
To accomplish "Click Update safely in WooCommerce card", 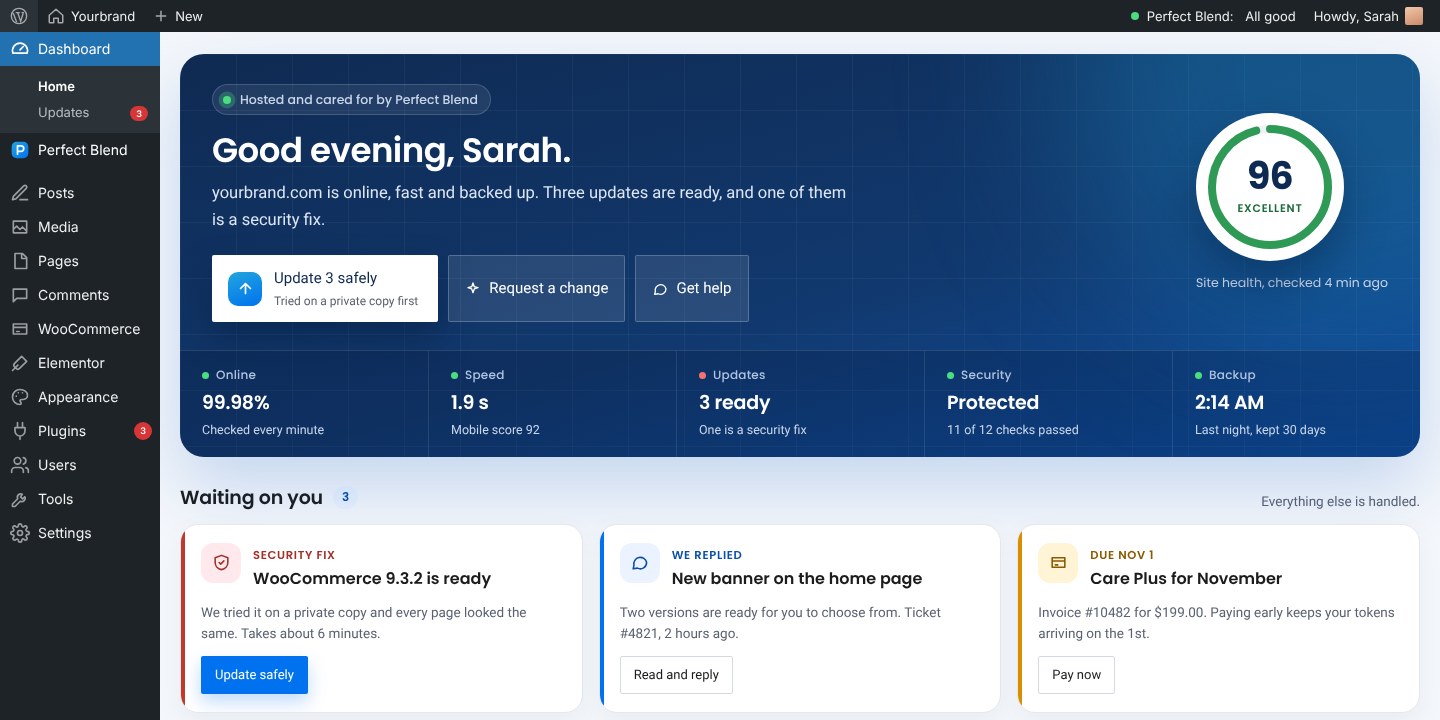I will [254, 675].
